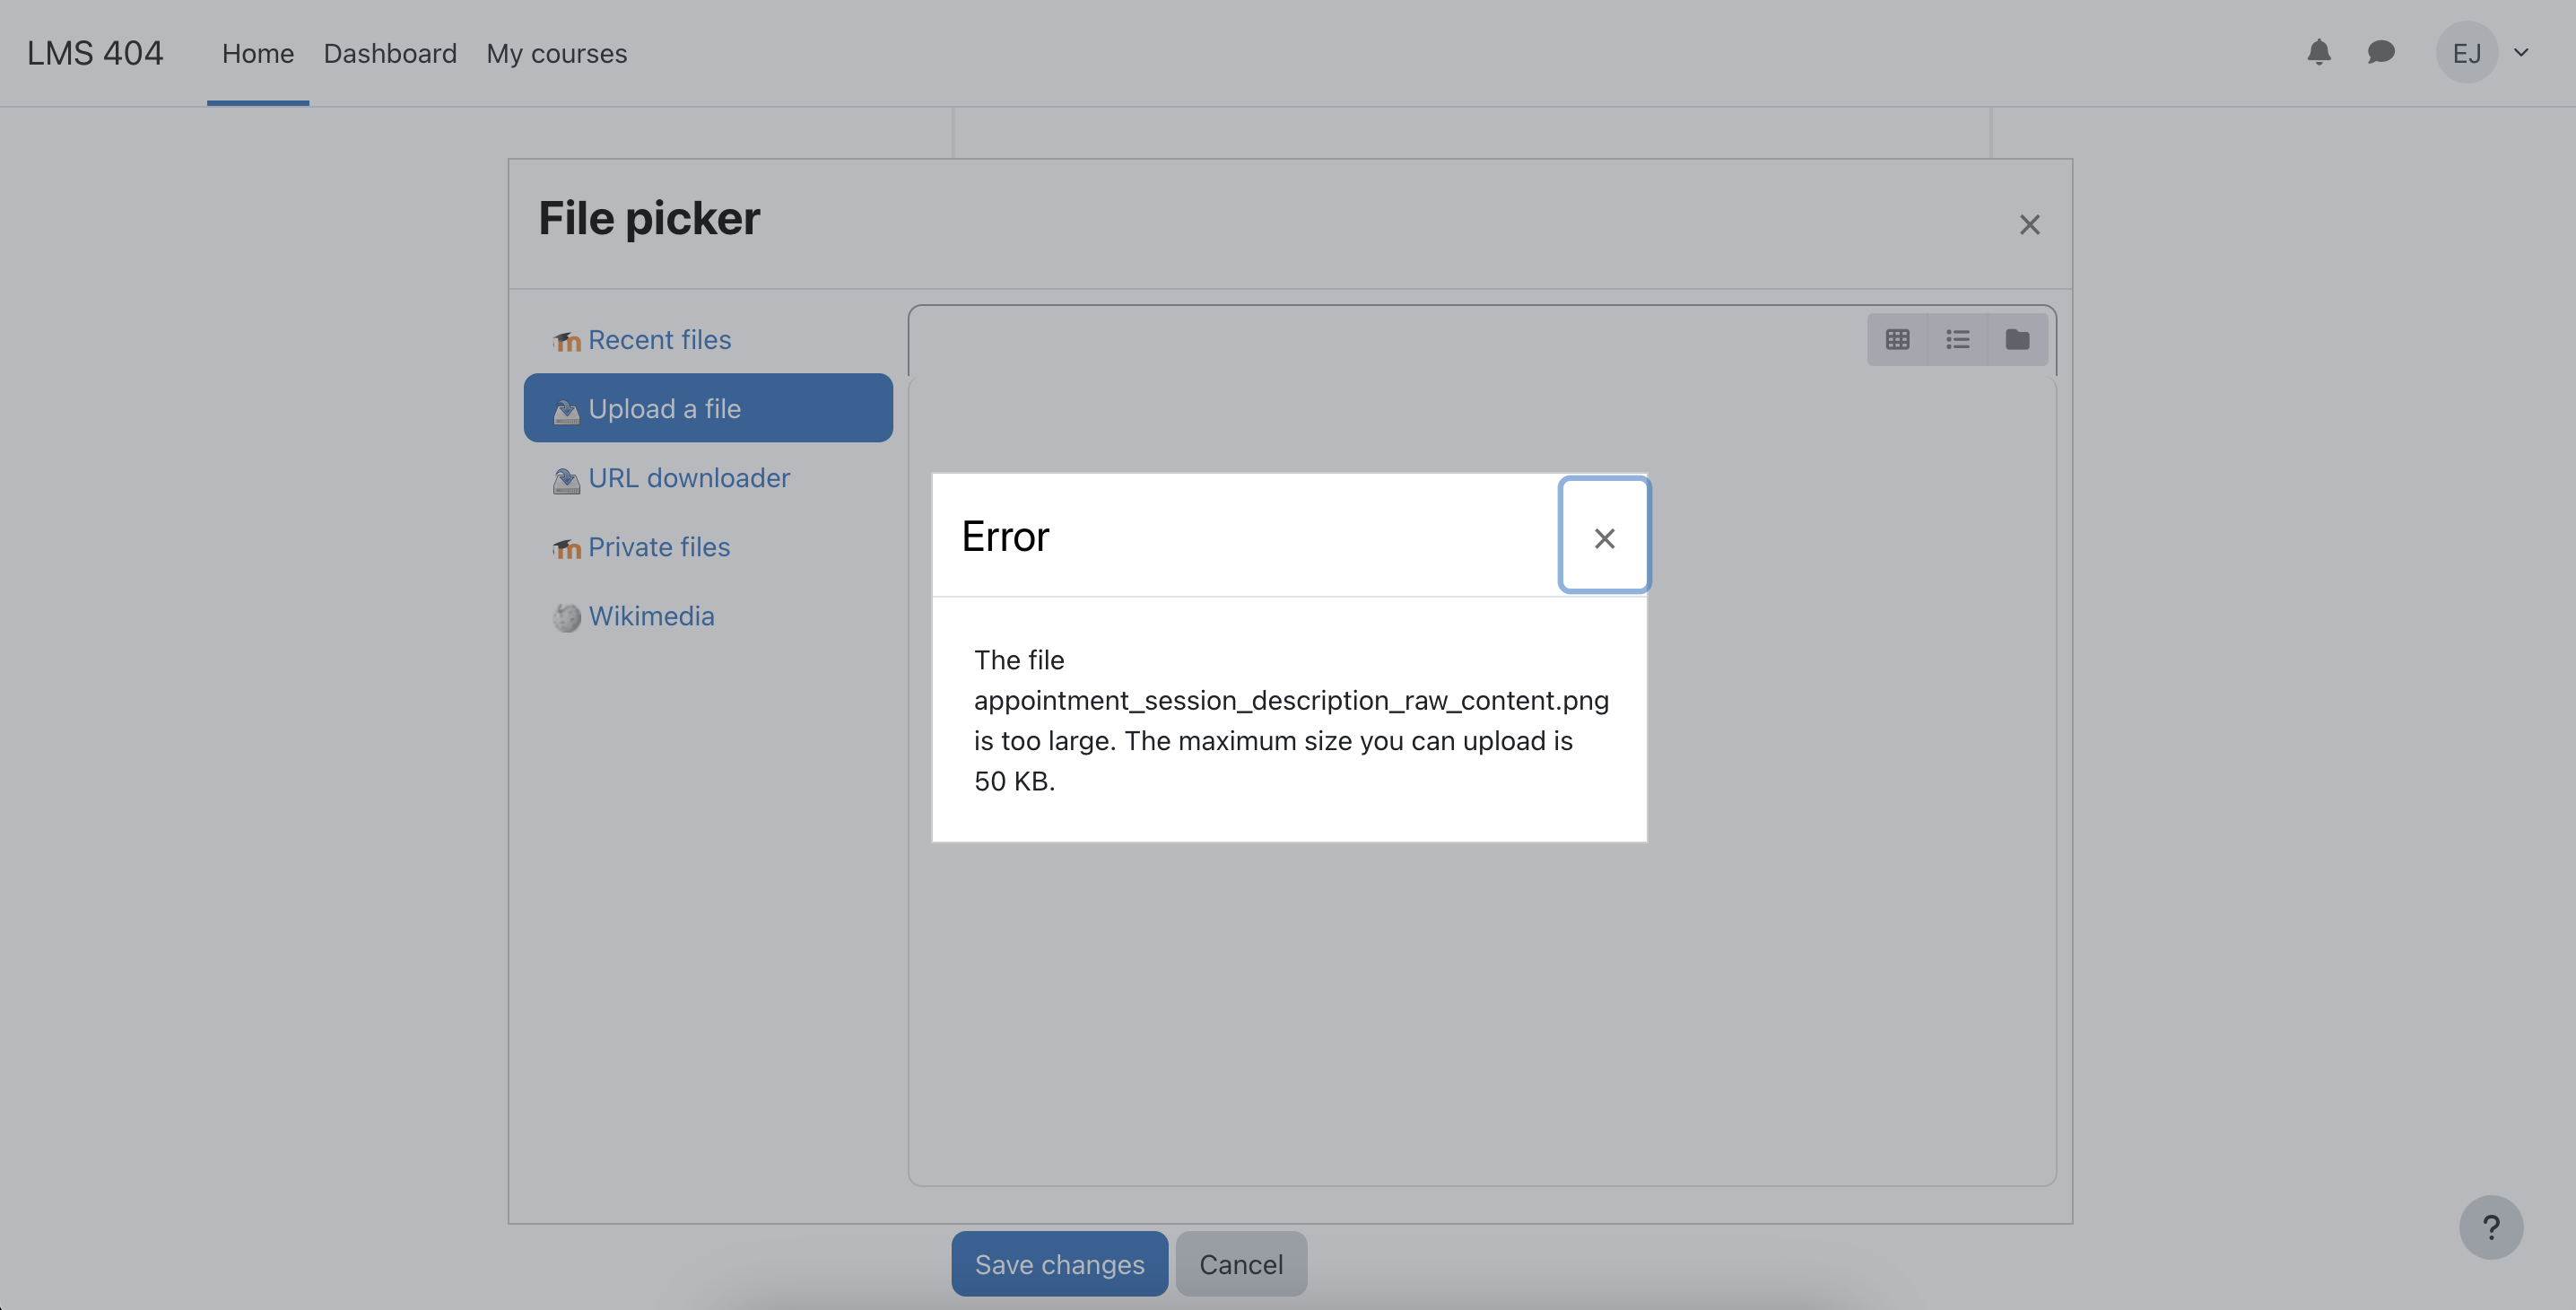2576x1310 pixels.
Task: Click the Recent files Moodle icon
Action: (567, 342)
